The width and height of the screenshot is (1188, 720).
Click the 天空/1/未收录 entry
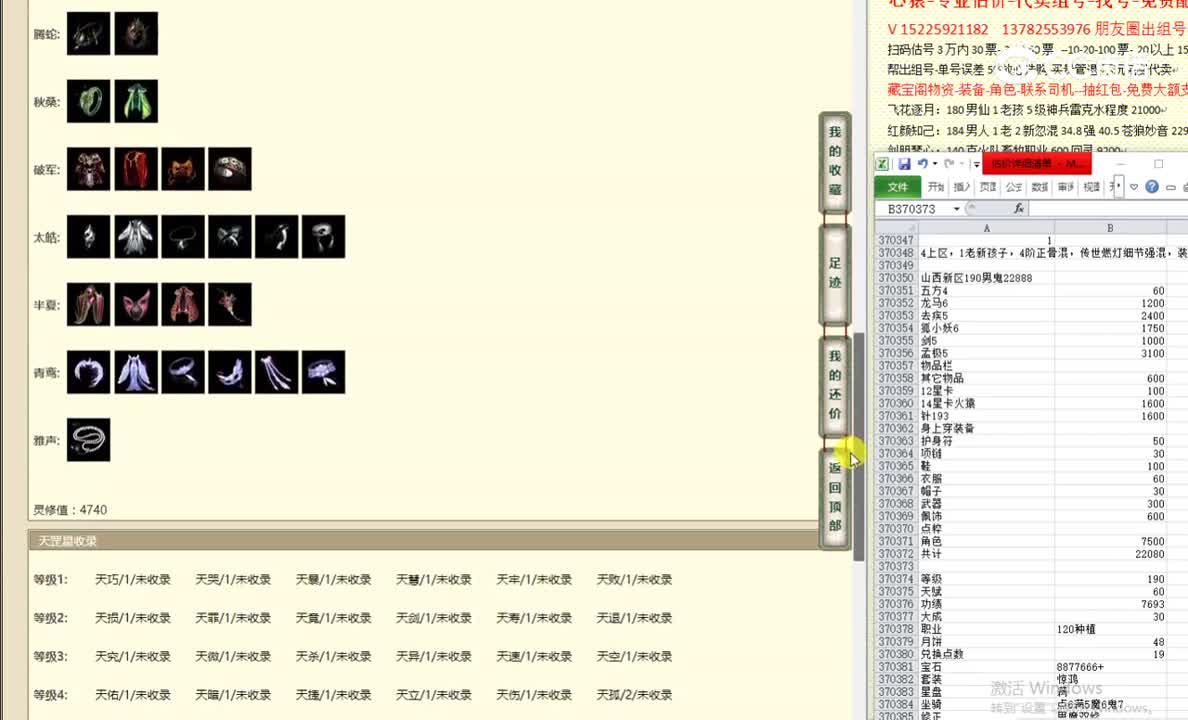point(634,656)
